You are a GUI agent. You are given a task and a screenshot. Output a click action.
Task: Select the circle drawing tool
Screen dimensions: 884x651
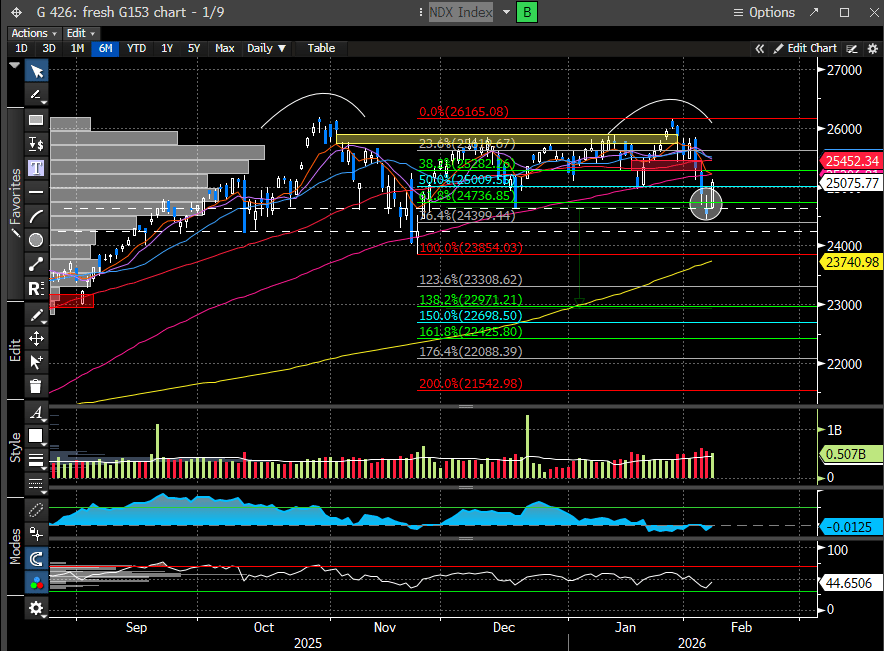point(36,240)
